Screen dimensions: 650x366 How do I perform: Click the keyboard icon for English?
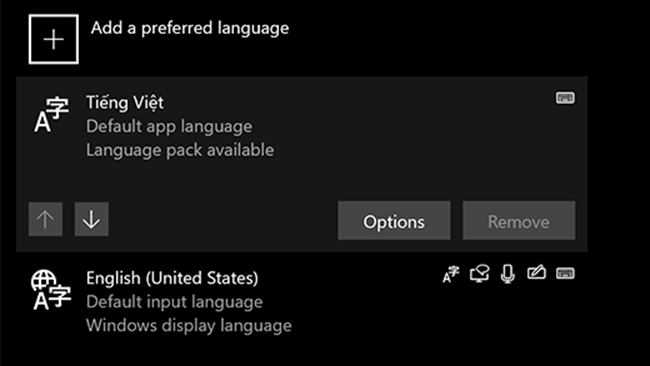(x=565, y=274)
